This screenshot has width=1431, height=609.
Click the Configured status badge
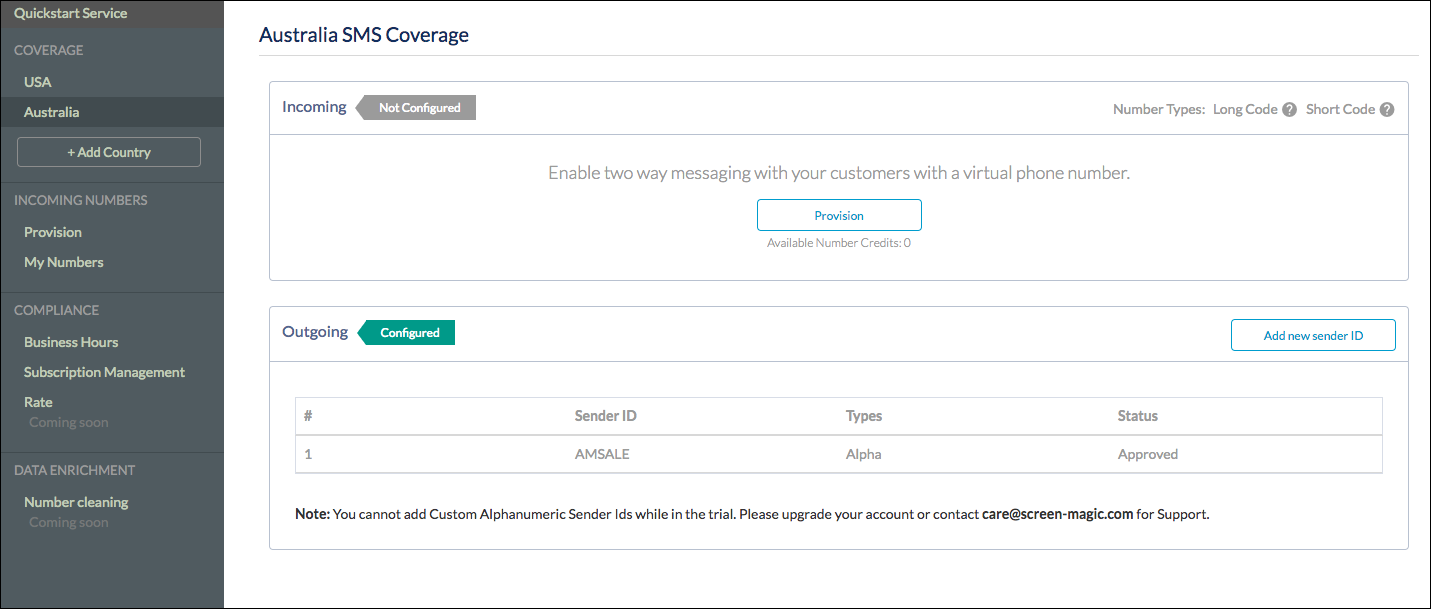point(408,333)
